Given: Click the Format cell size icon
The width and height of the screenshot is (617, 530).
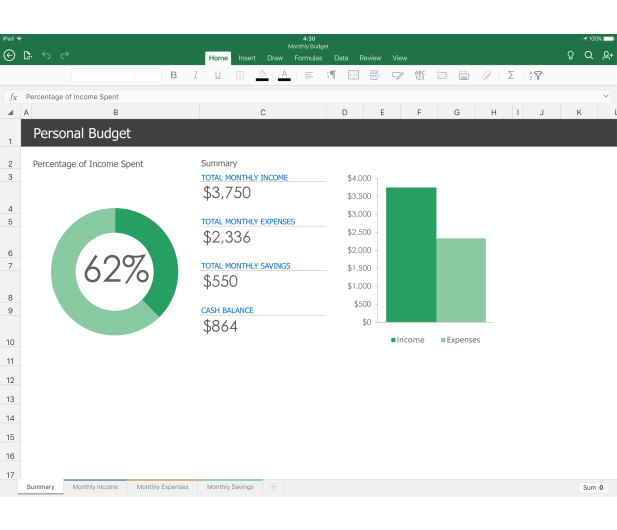Looking at the screenshot, I should (x=464, y=75).
